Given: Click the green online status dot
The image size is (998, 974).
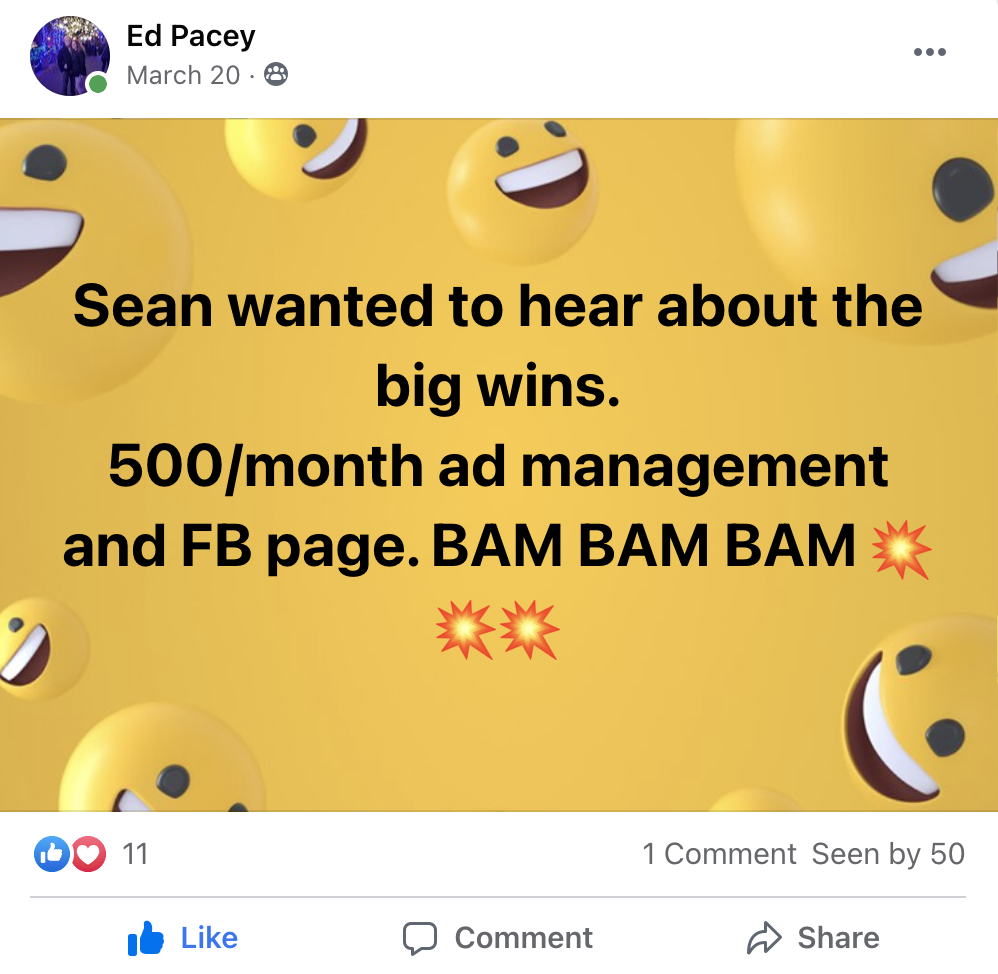Looking at the screenshot, I should point(97,85).
